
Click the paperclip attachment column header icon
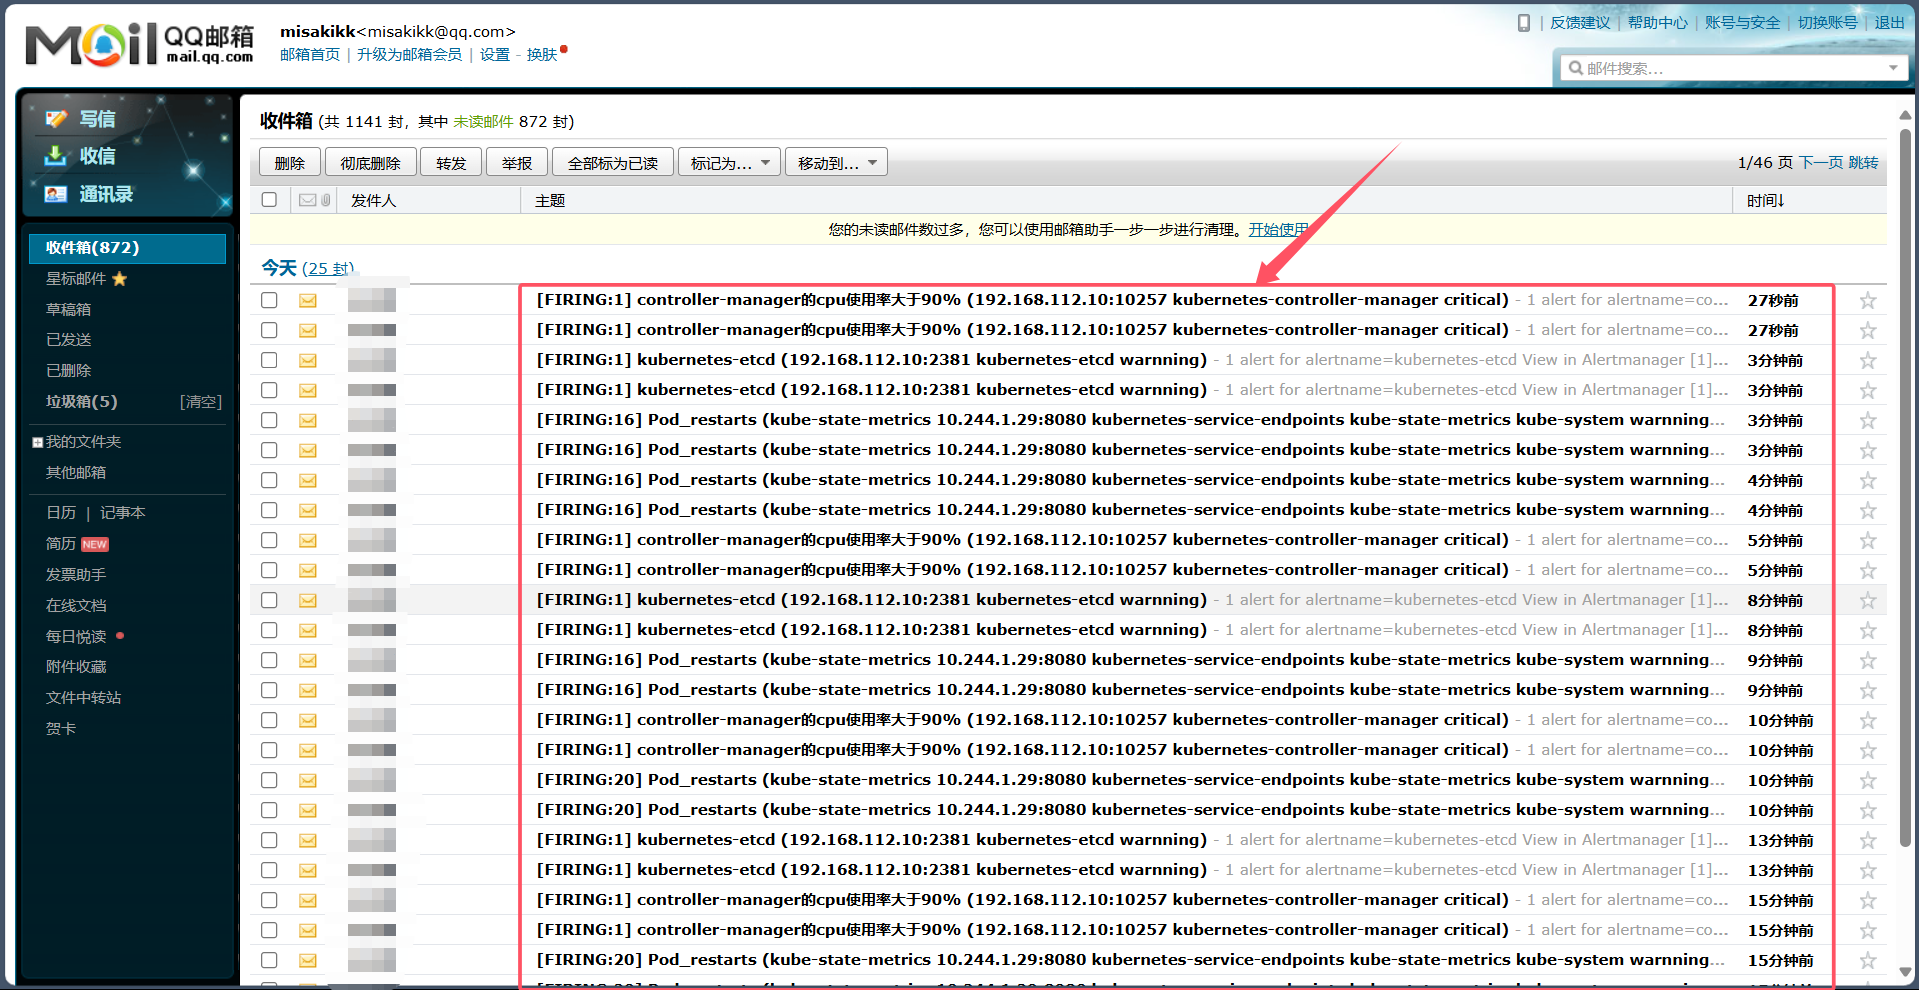(326, 200)
